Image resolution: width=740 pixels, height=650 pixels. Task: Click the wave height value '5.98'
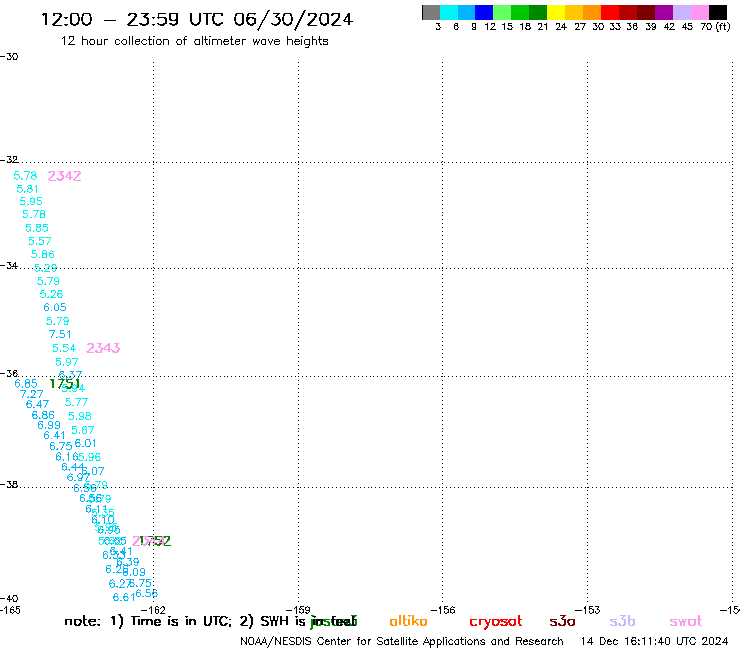click(80, 416)
